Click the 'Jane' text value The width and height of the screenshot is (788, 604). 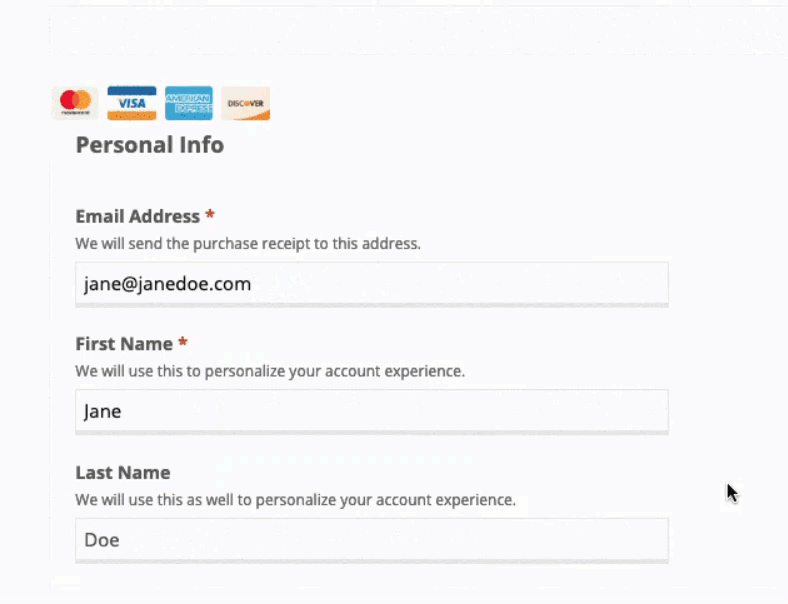tap(103, 412)
